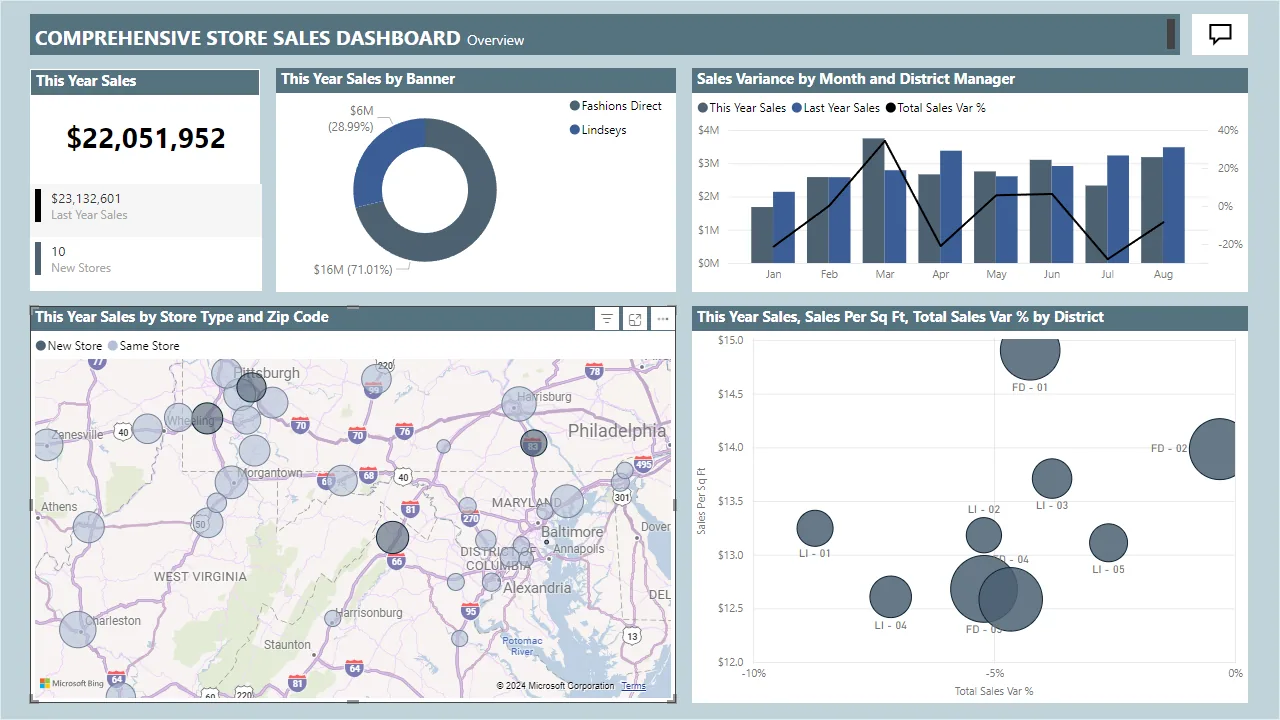This screenshot has width=1280, height=720.
Task: Click the Same Store bubble at Charleston
Action: coord(77,629)
